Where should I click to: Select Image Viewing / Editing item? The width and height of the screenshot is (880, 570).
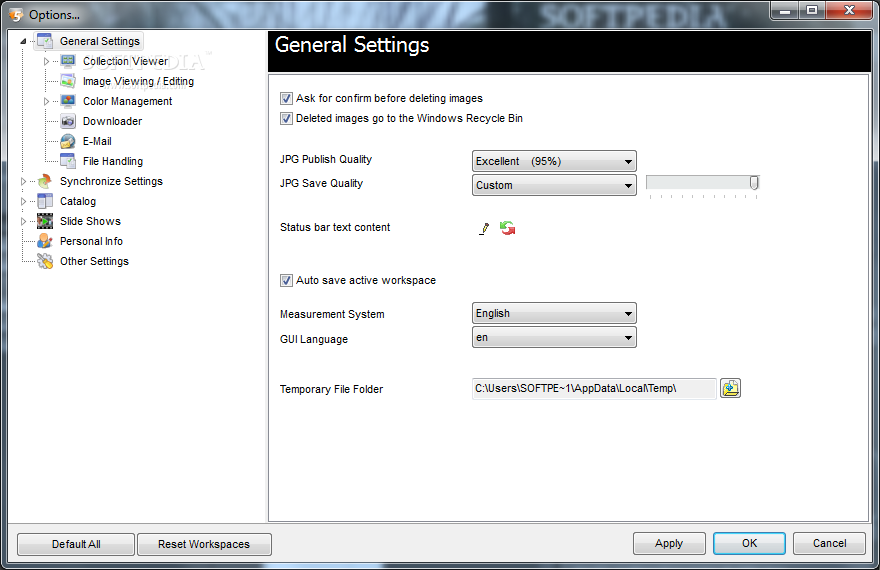tap(139, 81)
